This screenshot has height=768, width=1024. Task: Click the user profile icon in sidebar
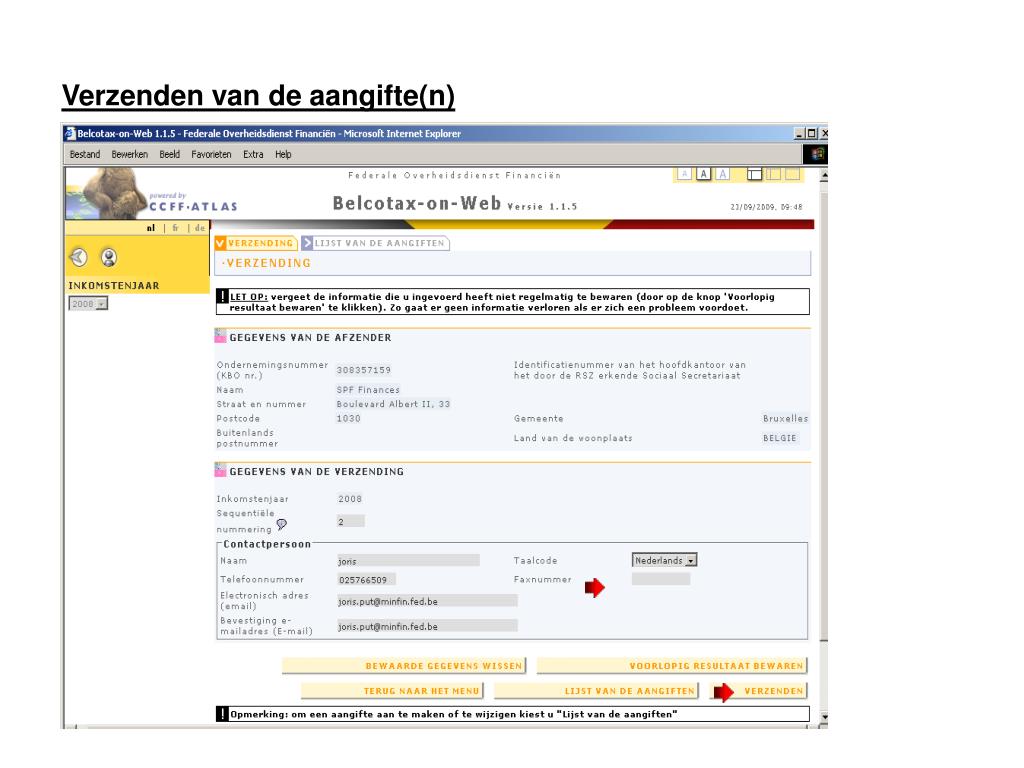(x=109, y=257)
